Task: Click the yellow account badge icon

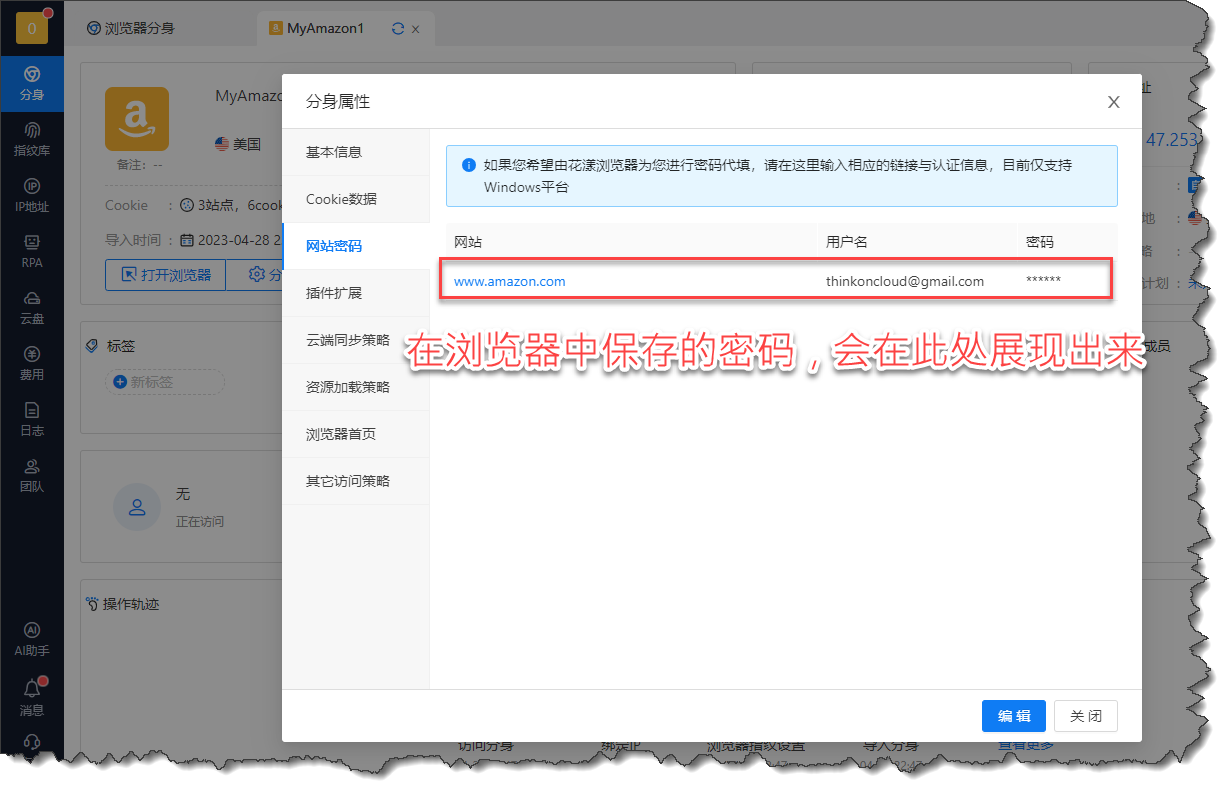Action: pos(32,28)
